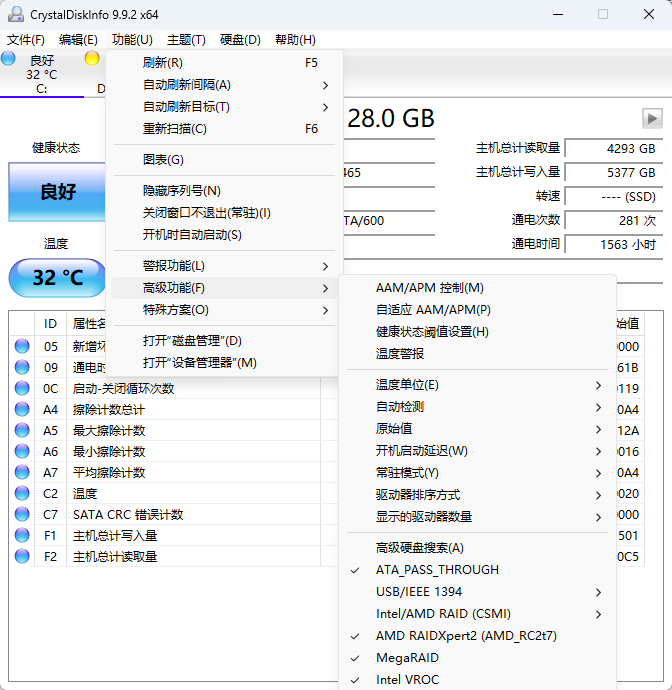Open AAM/APM 控制(M) item
This screenshot has width=672, height=690.
coord(477,288)
